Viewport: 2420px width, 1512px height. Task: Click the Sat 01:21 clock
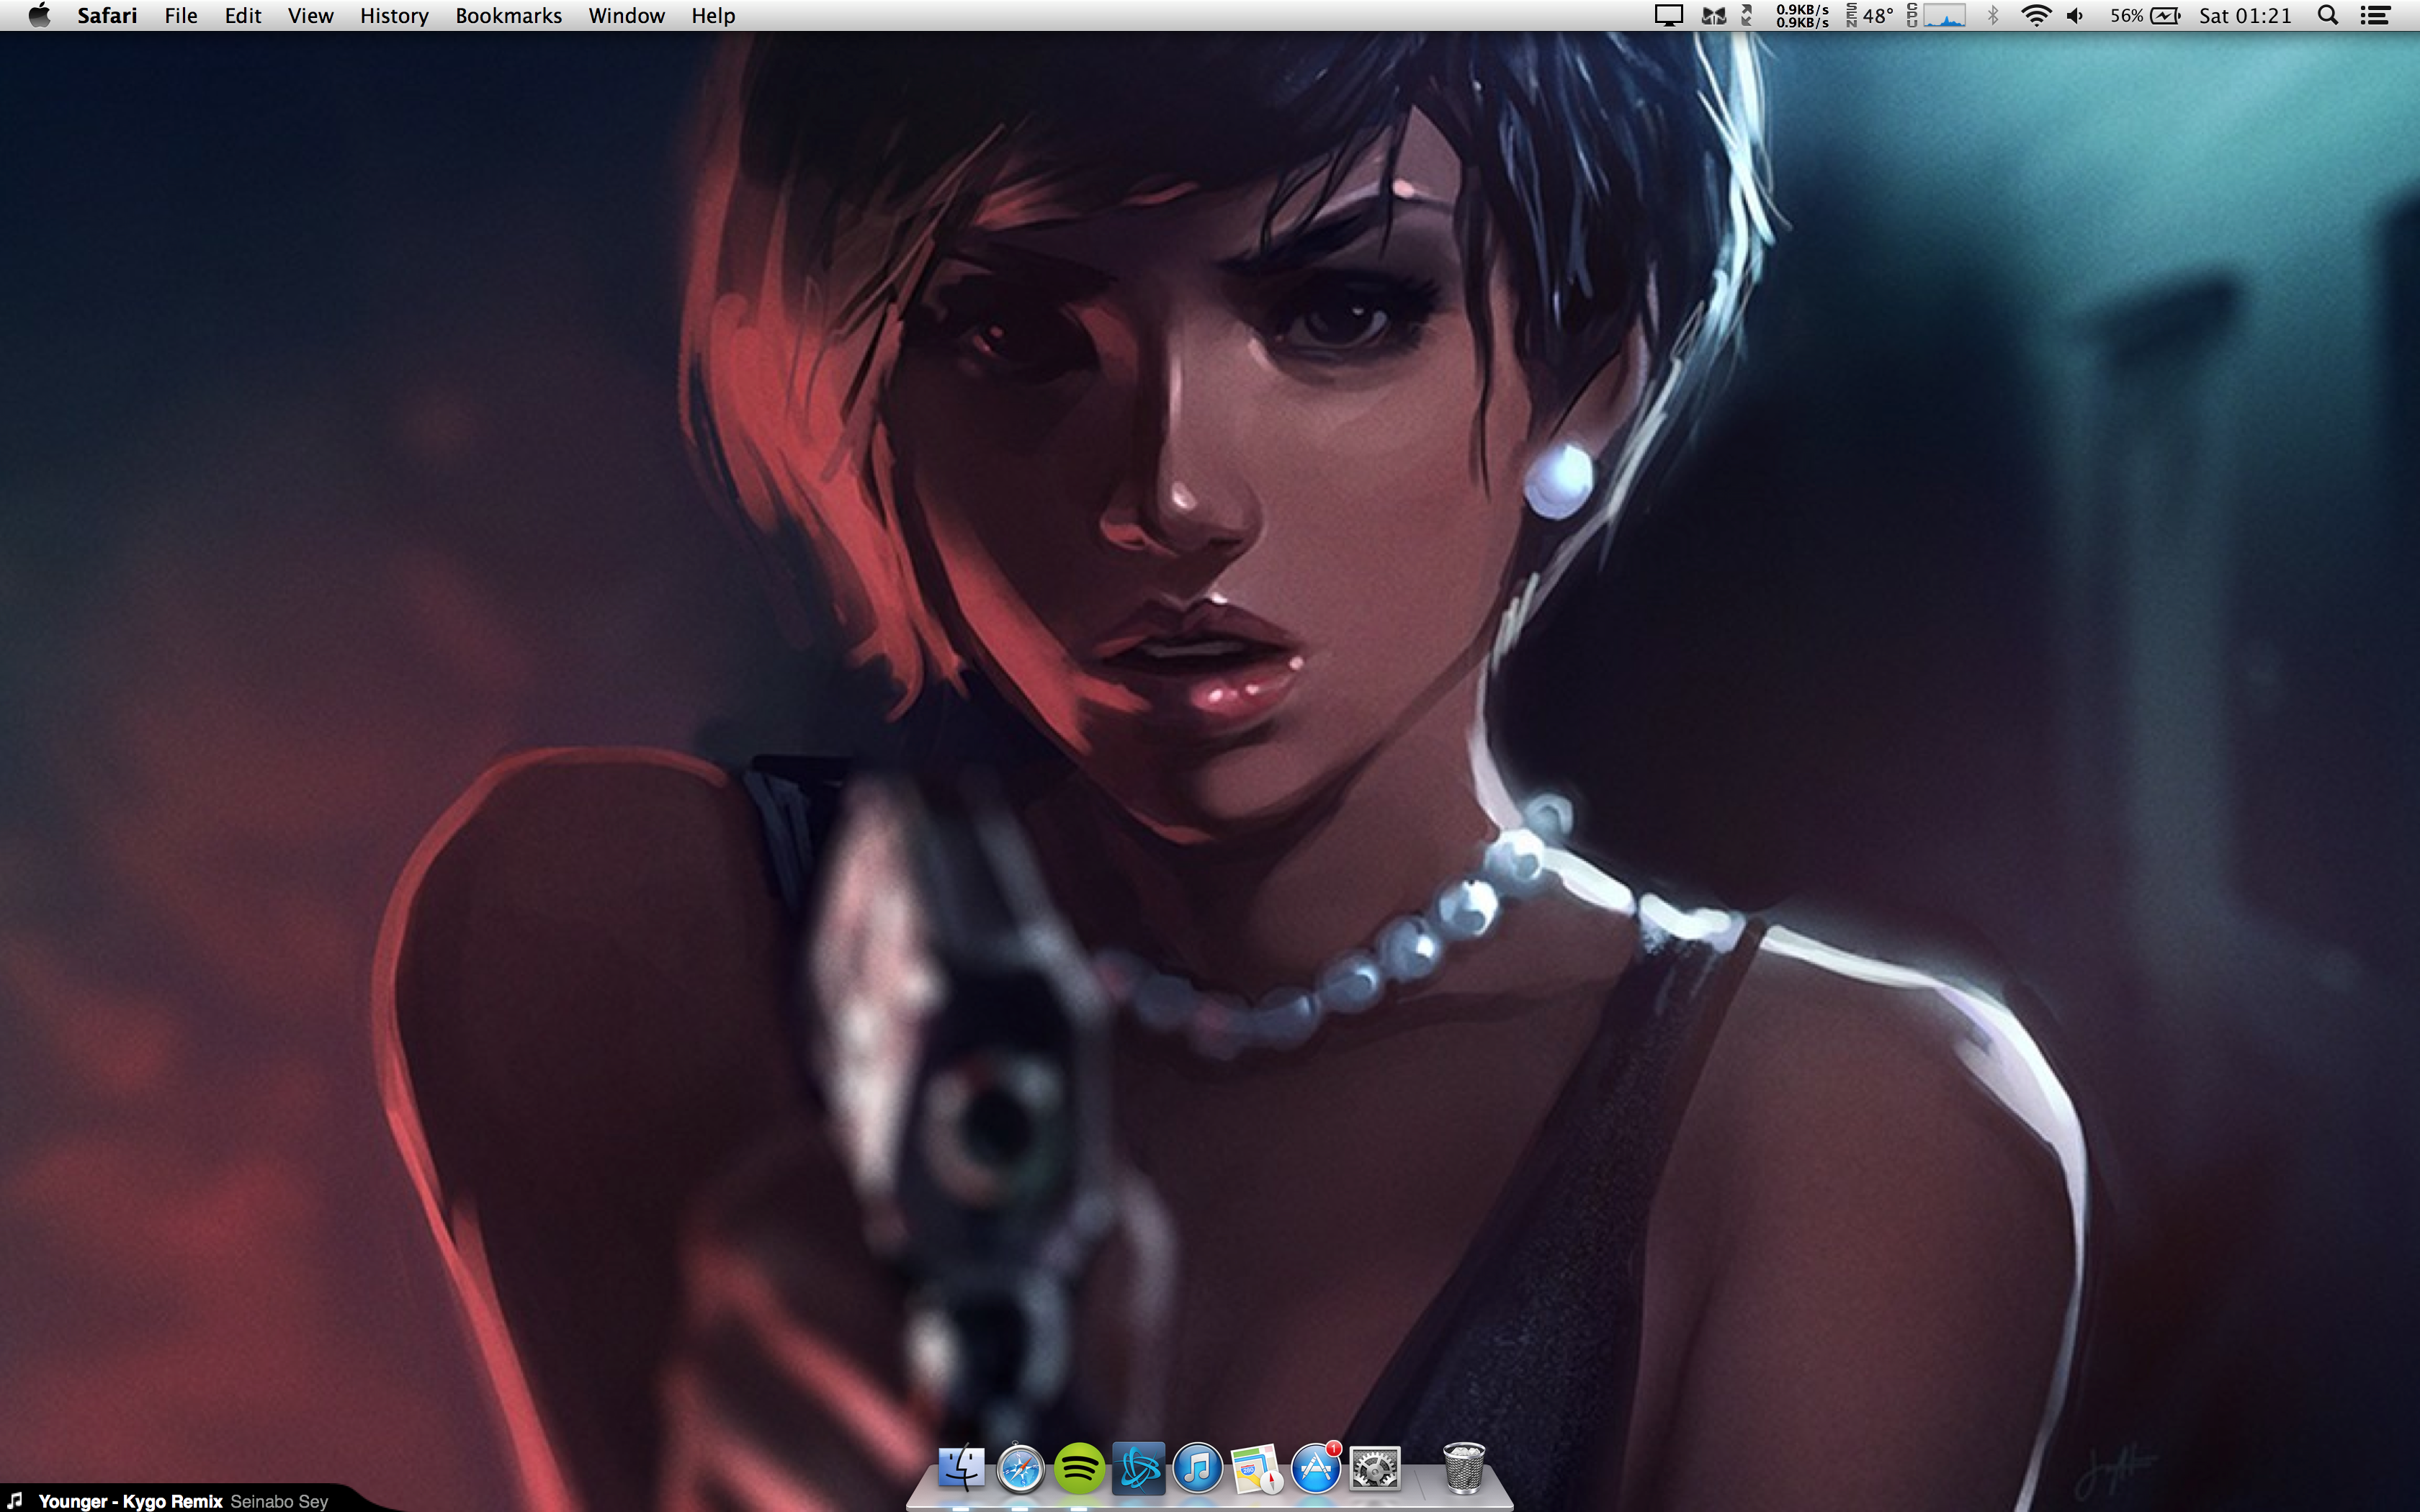click(2245, 16)
